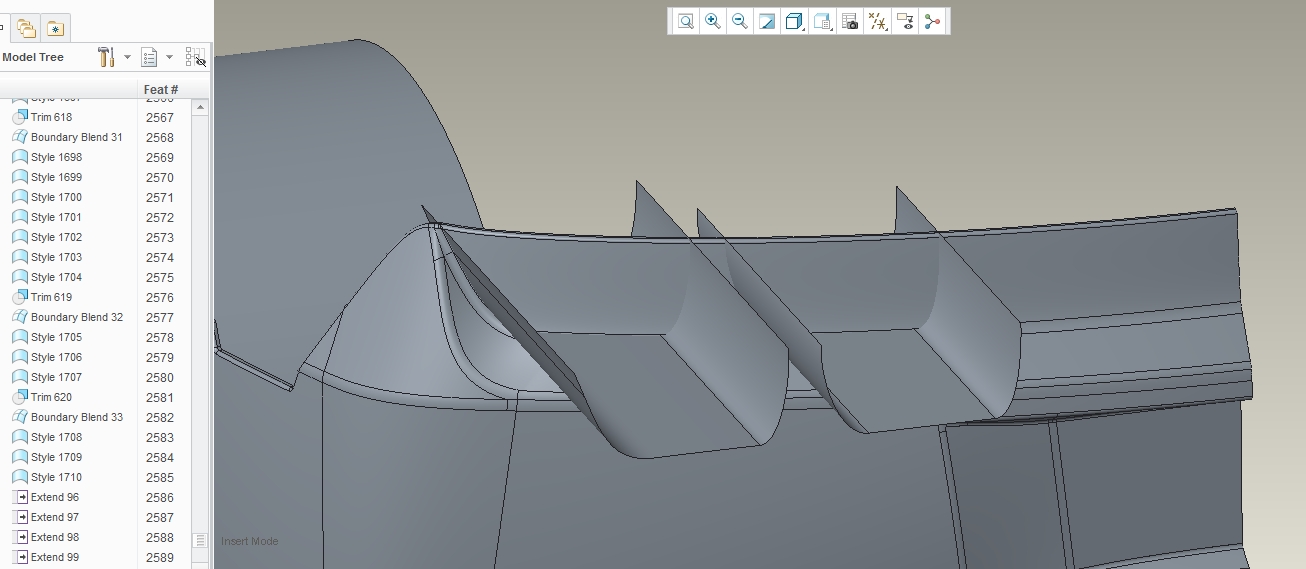This screenshot has height=569, width=1306.
Task: Click the Boundary Blend 31 feature icon
Action: [20, 137]
